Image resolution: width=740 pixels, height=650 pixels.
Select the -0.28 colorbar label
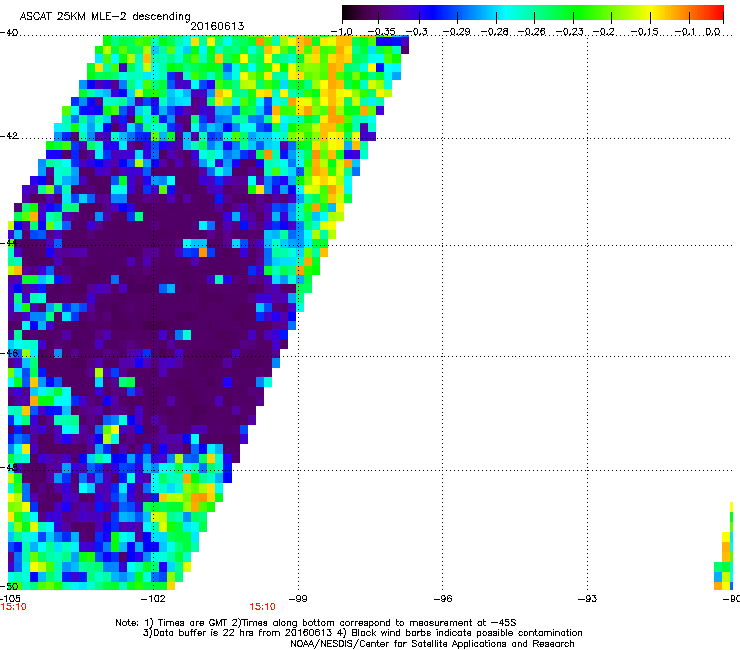pos(495,32)
